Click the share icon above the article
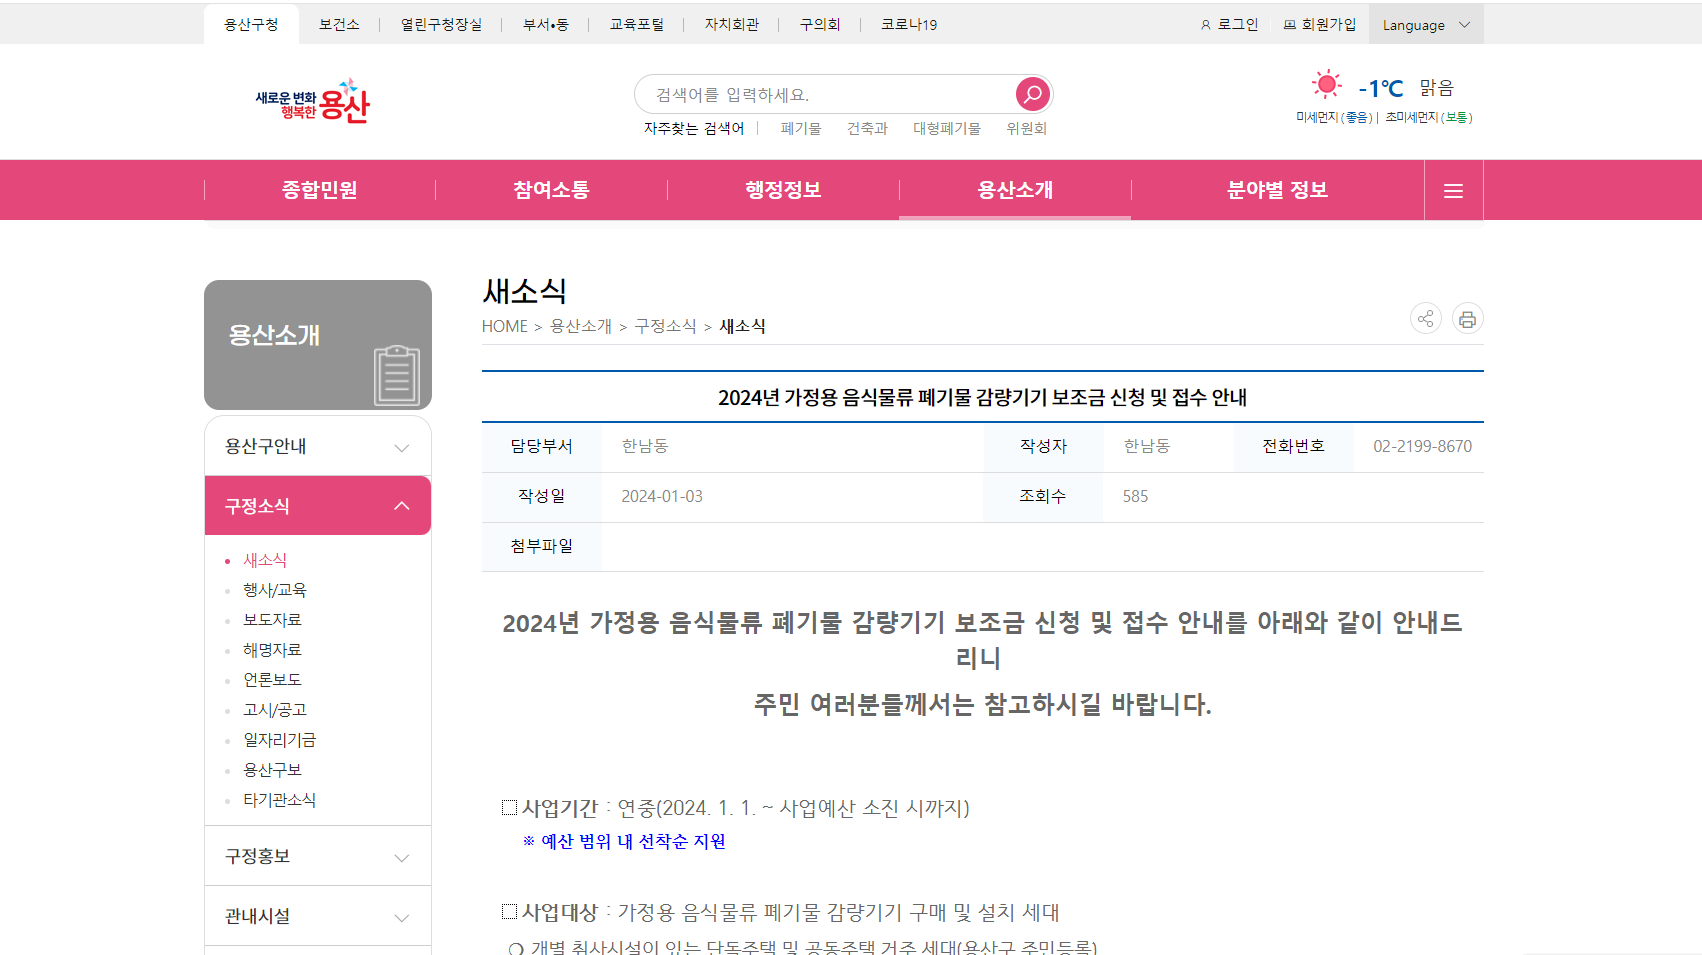This screenshot has height=955, width=1702. 1425,318
